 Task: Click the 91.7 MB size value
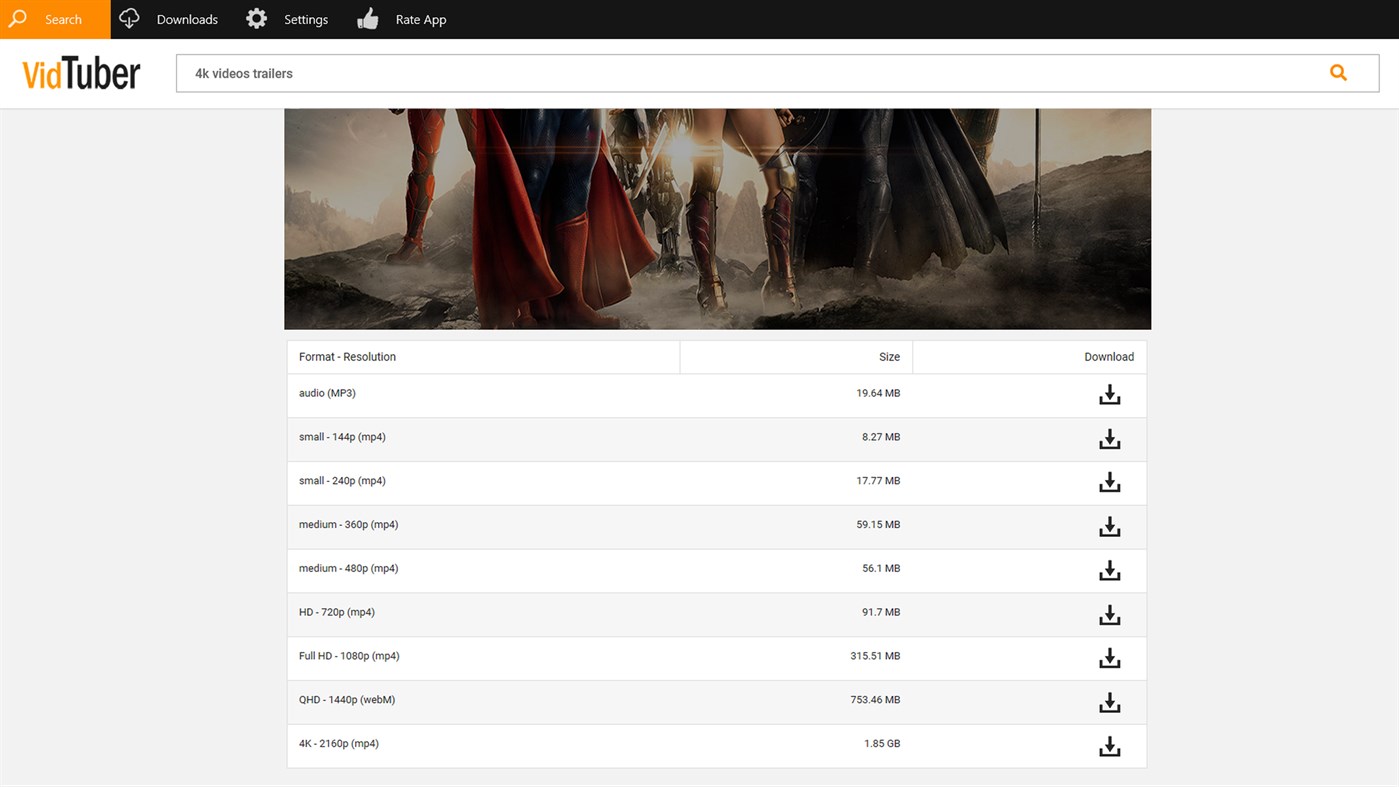coord(881,612)
